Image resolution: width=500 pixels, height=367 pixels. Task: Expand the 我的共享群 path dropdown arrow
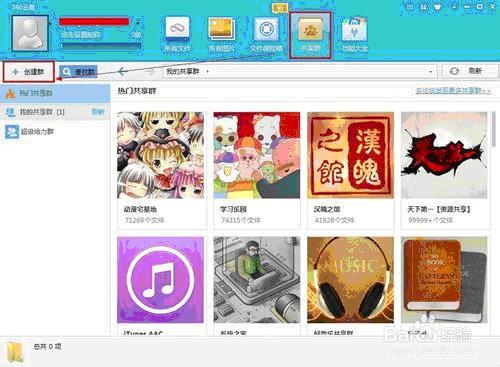431,72
